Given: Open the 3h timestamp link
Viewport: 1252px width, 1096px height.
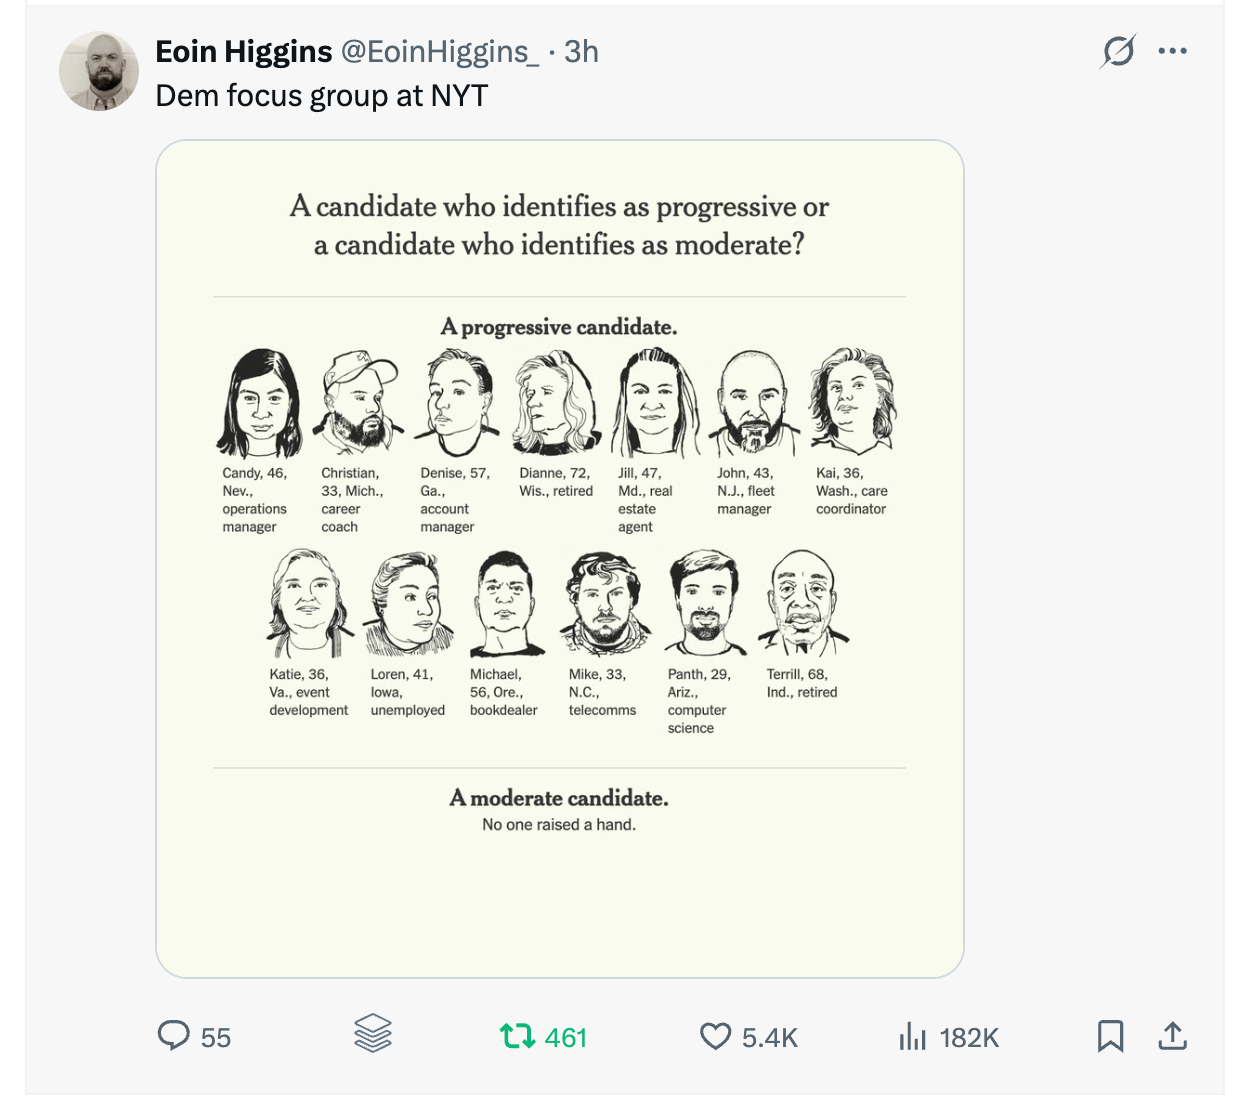Looking at the screenshot, I should [581, 52].
